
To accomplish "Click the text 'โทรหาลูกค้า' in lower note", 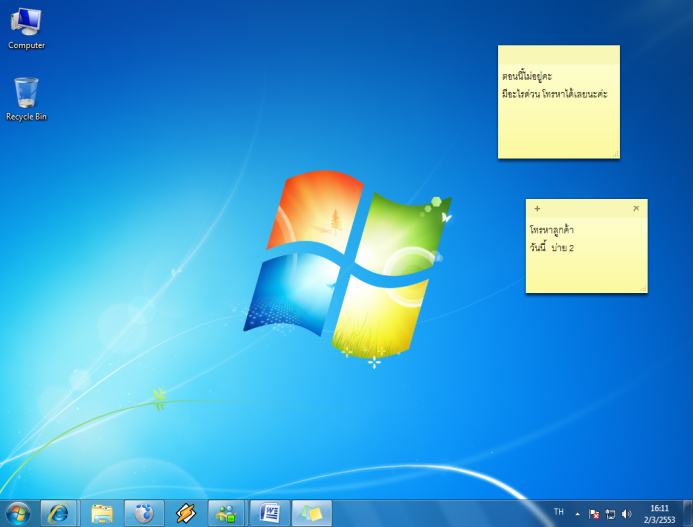I will [552, 229].
